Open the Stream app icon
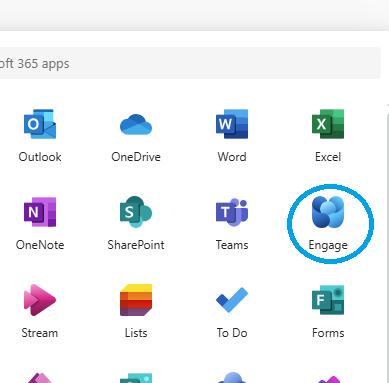The image size is (389, 383). [40, 300]
